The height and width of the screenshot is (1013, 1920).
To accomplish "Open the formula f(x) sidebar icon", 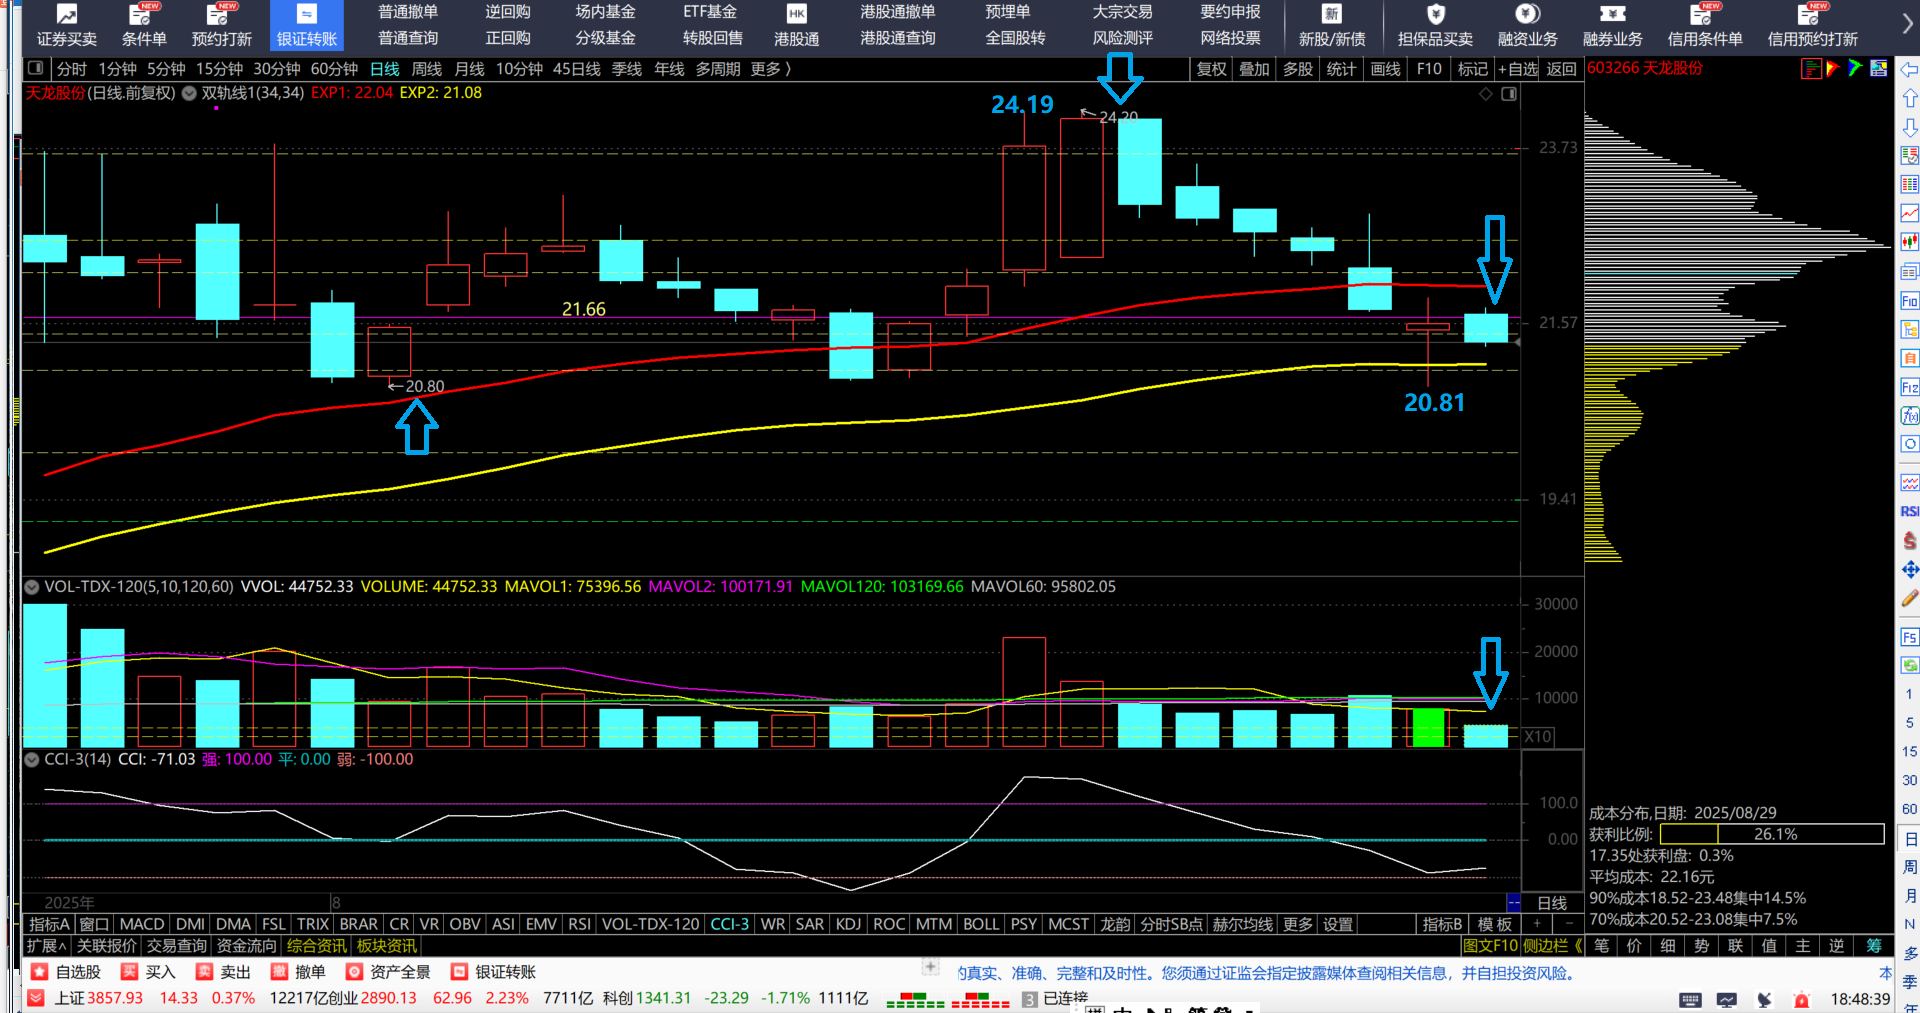I will point(1909,416).
